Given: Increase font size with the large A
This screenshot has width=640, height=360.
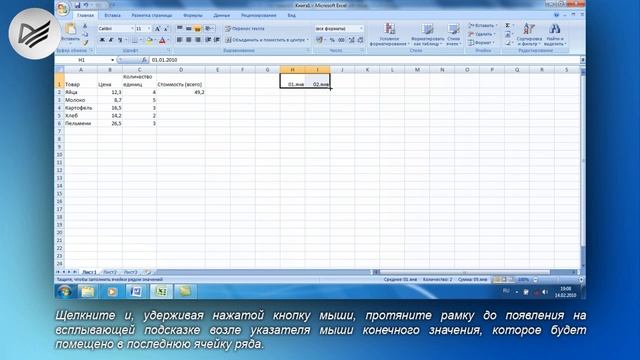Looking at the screenshot, I should pyautogui.click(x=157, y=29).
